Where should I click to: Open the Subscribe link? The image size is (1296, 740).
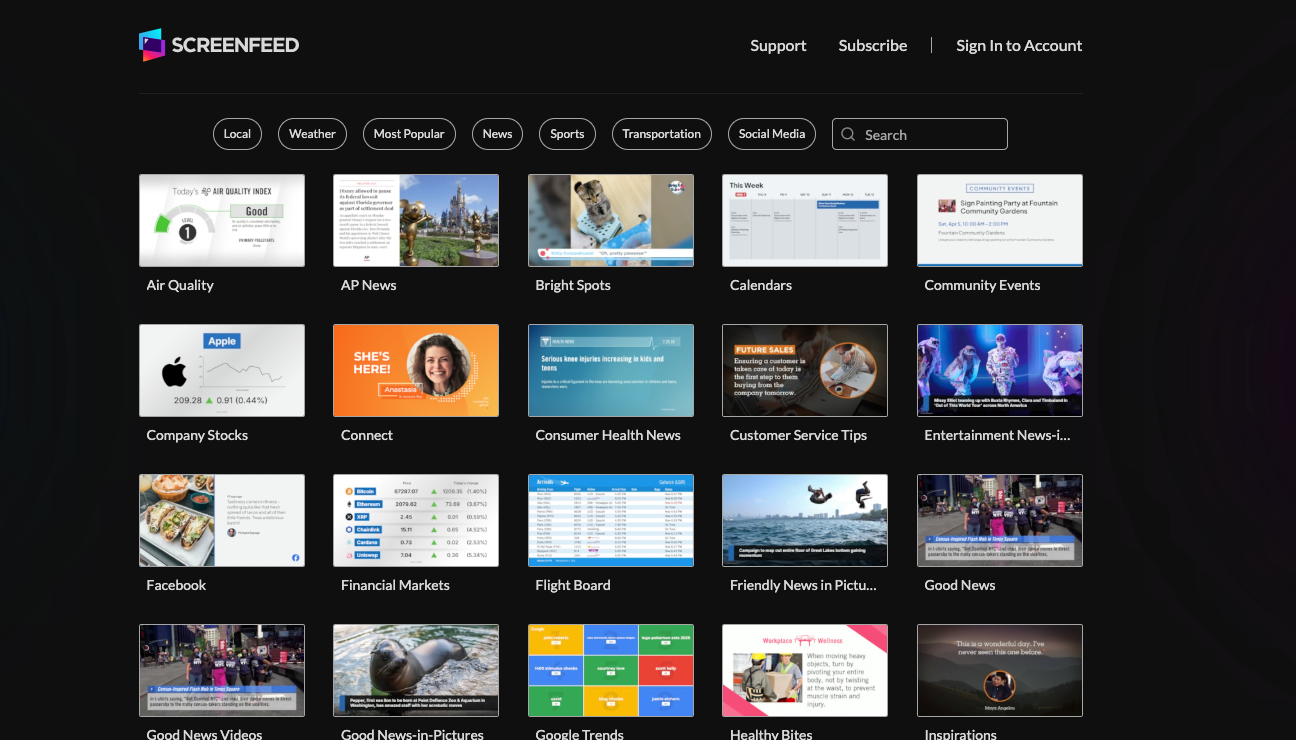tap(873, 45)
